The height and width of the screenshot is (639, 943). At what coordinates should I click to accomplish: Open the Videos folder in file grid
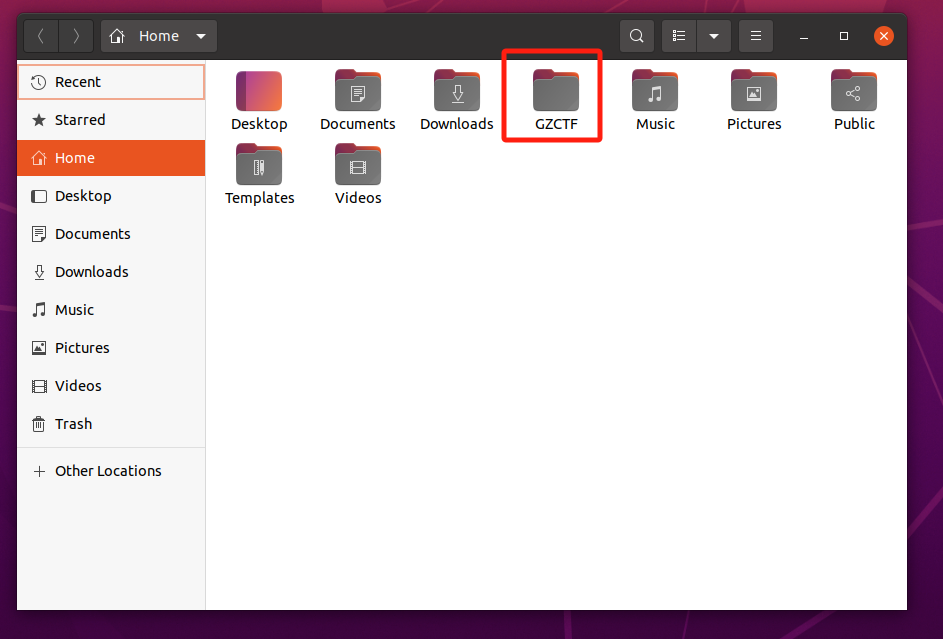[358, 164]
